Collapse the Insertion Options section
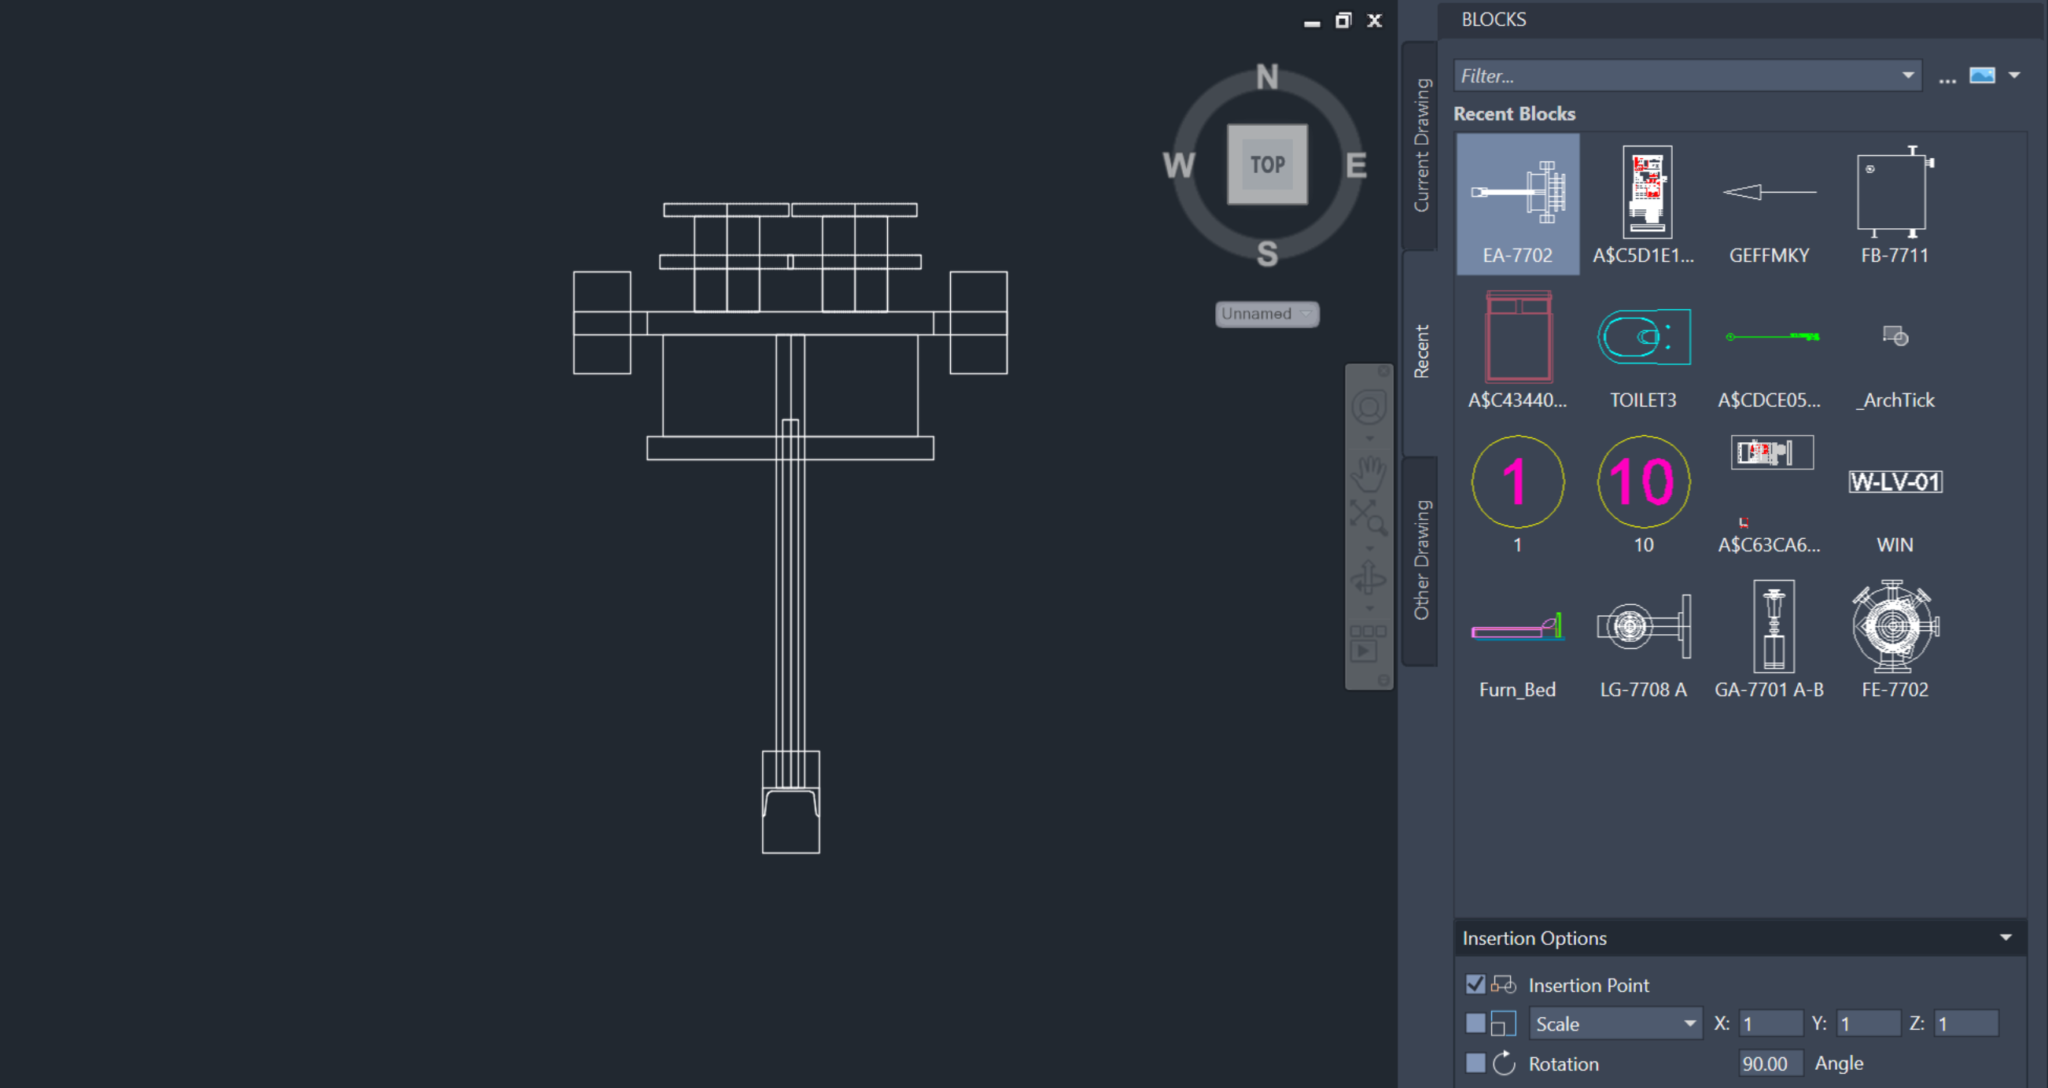 (2005, 938)
